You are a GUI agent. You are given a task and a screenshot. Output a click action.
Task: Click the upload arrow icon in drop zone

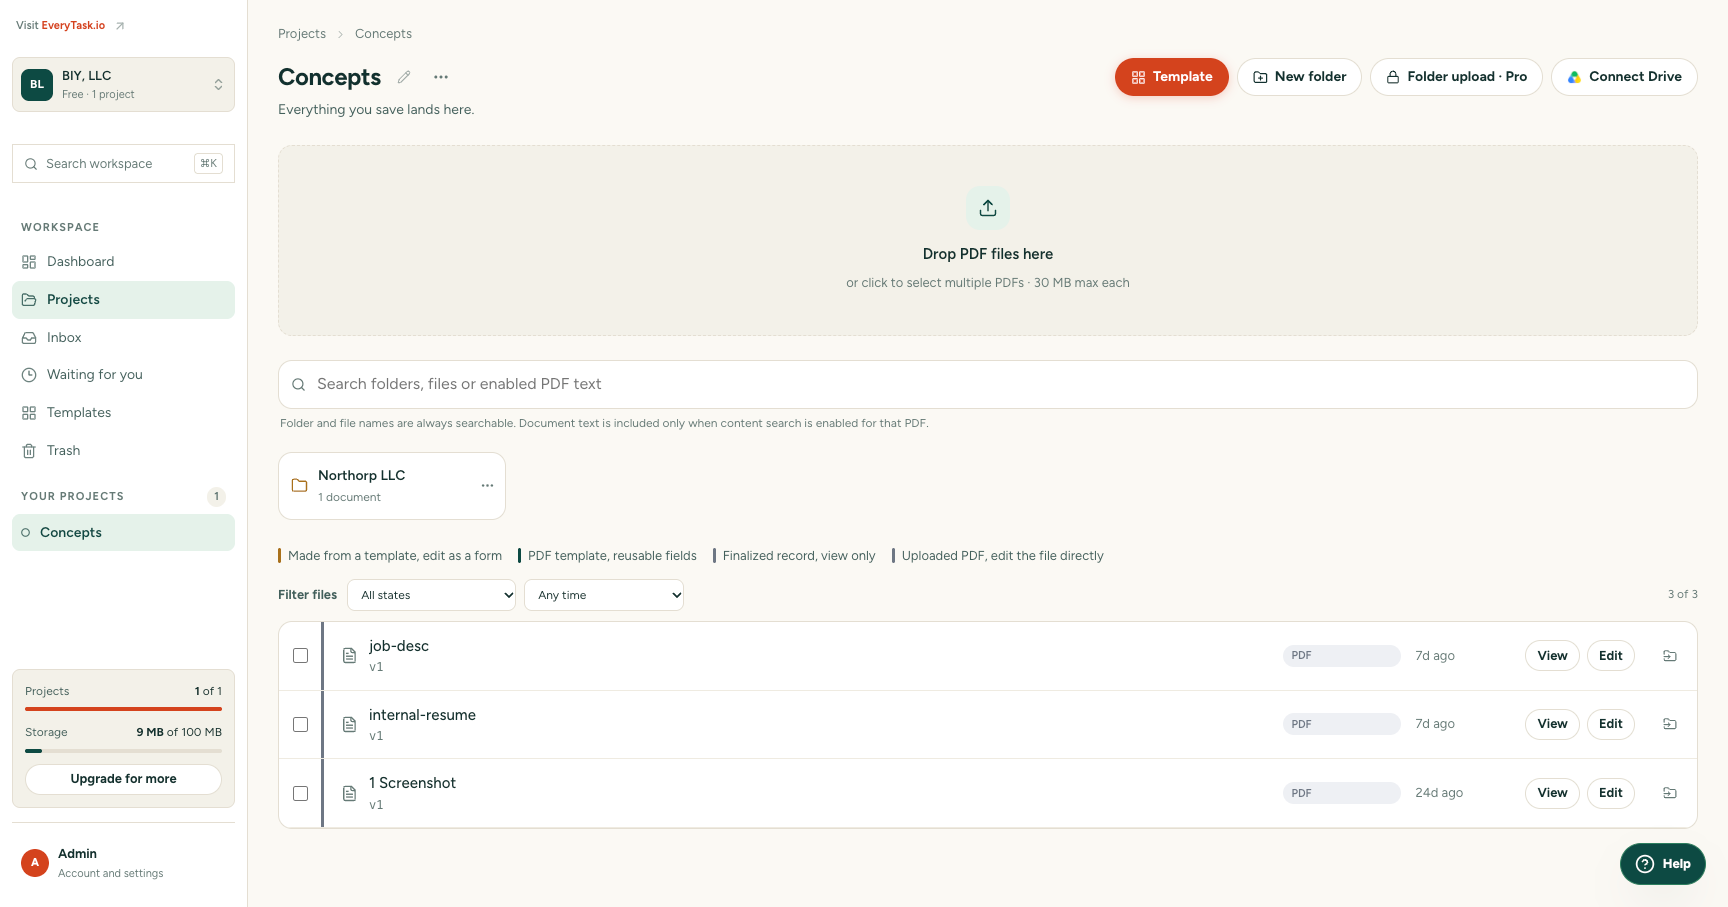tap(988, 208)
